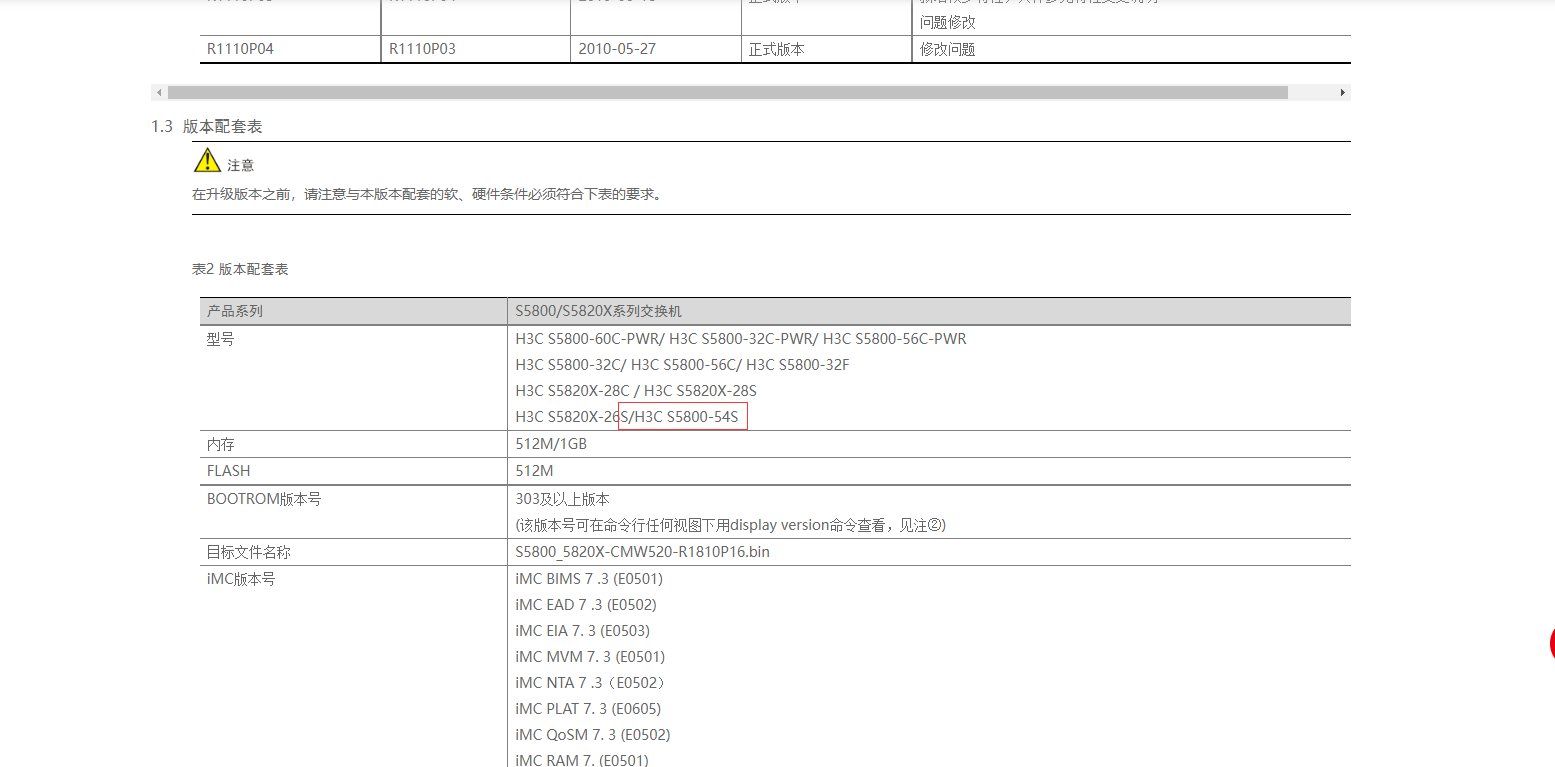This screenshot has height=767, width=1555.
Task: Click the sentence starting with 在升级版本之前
Action: coord(427,195)
